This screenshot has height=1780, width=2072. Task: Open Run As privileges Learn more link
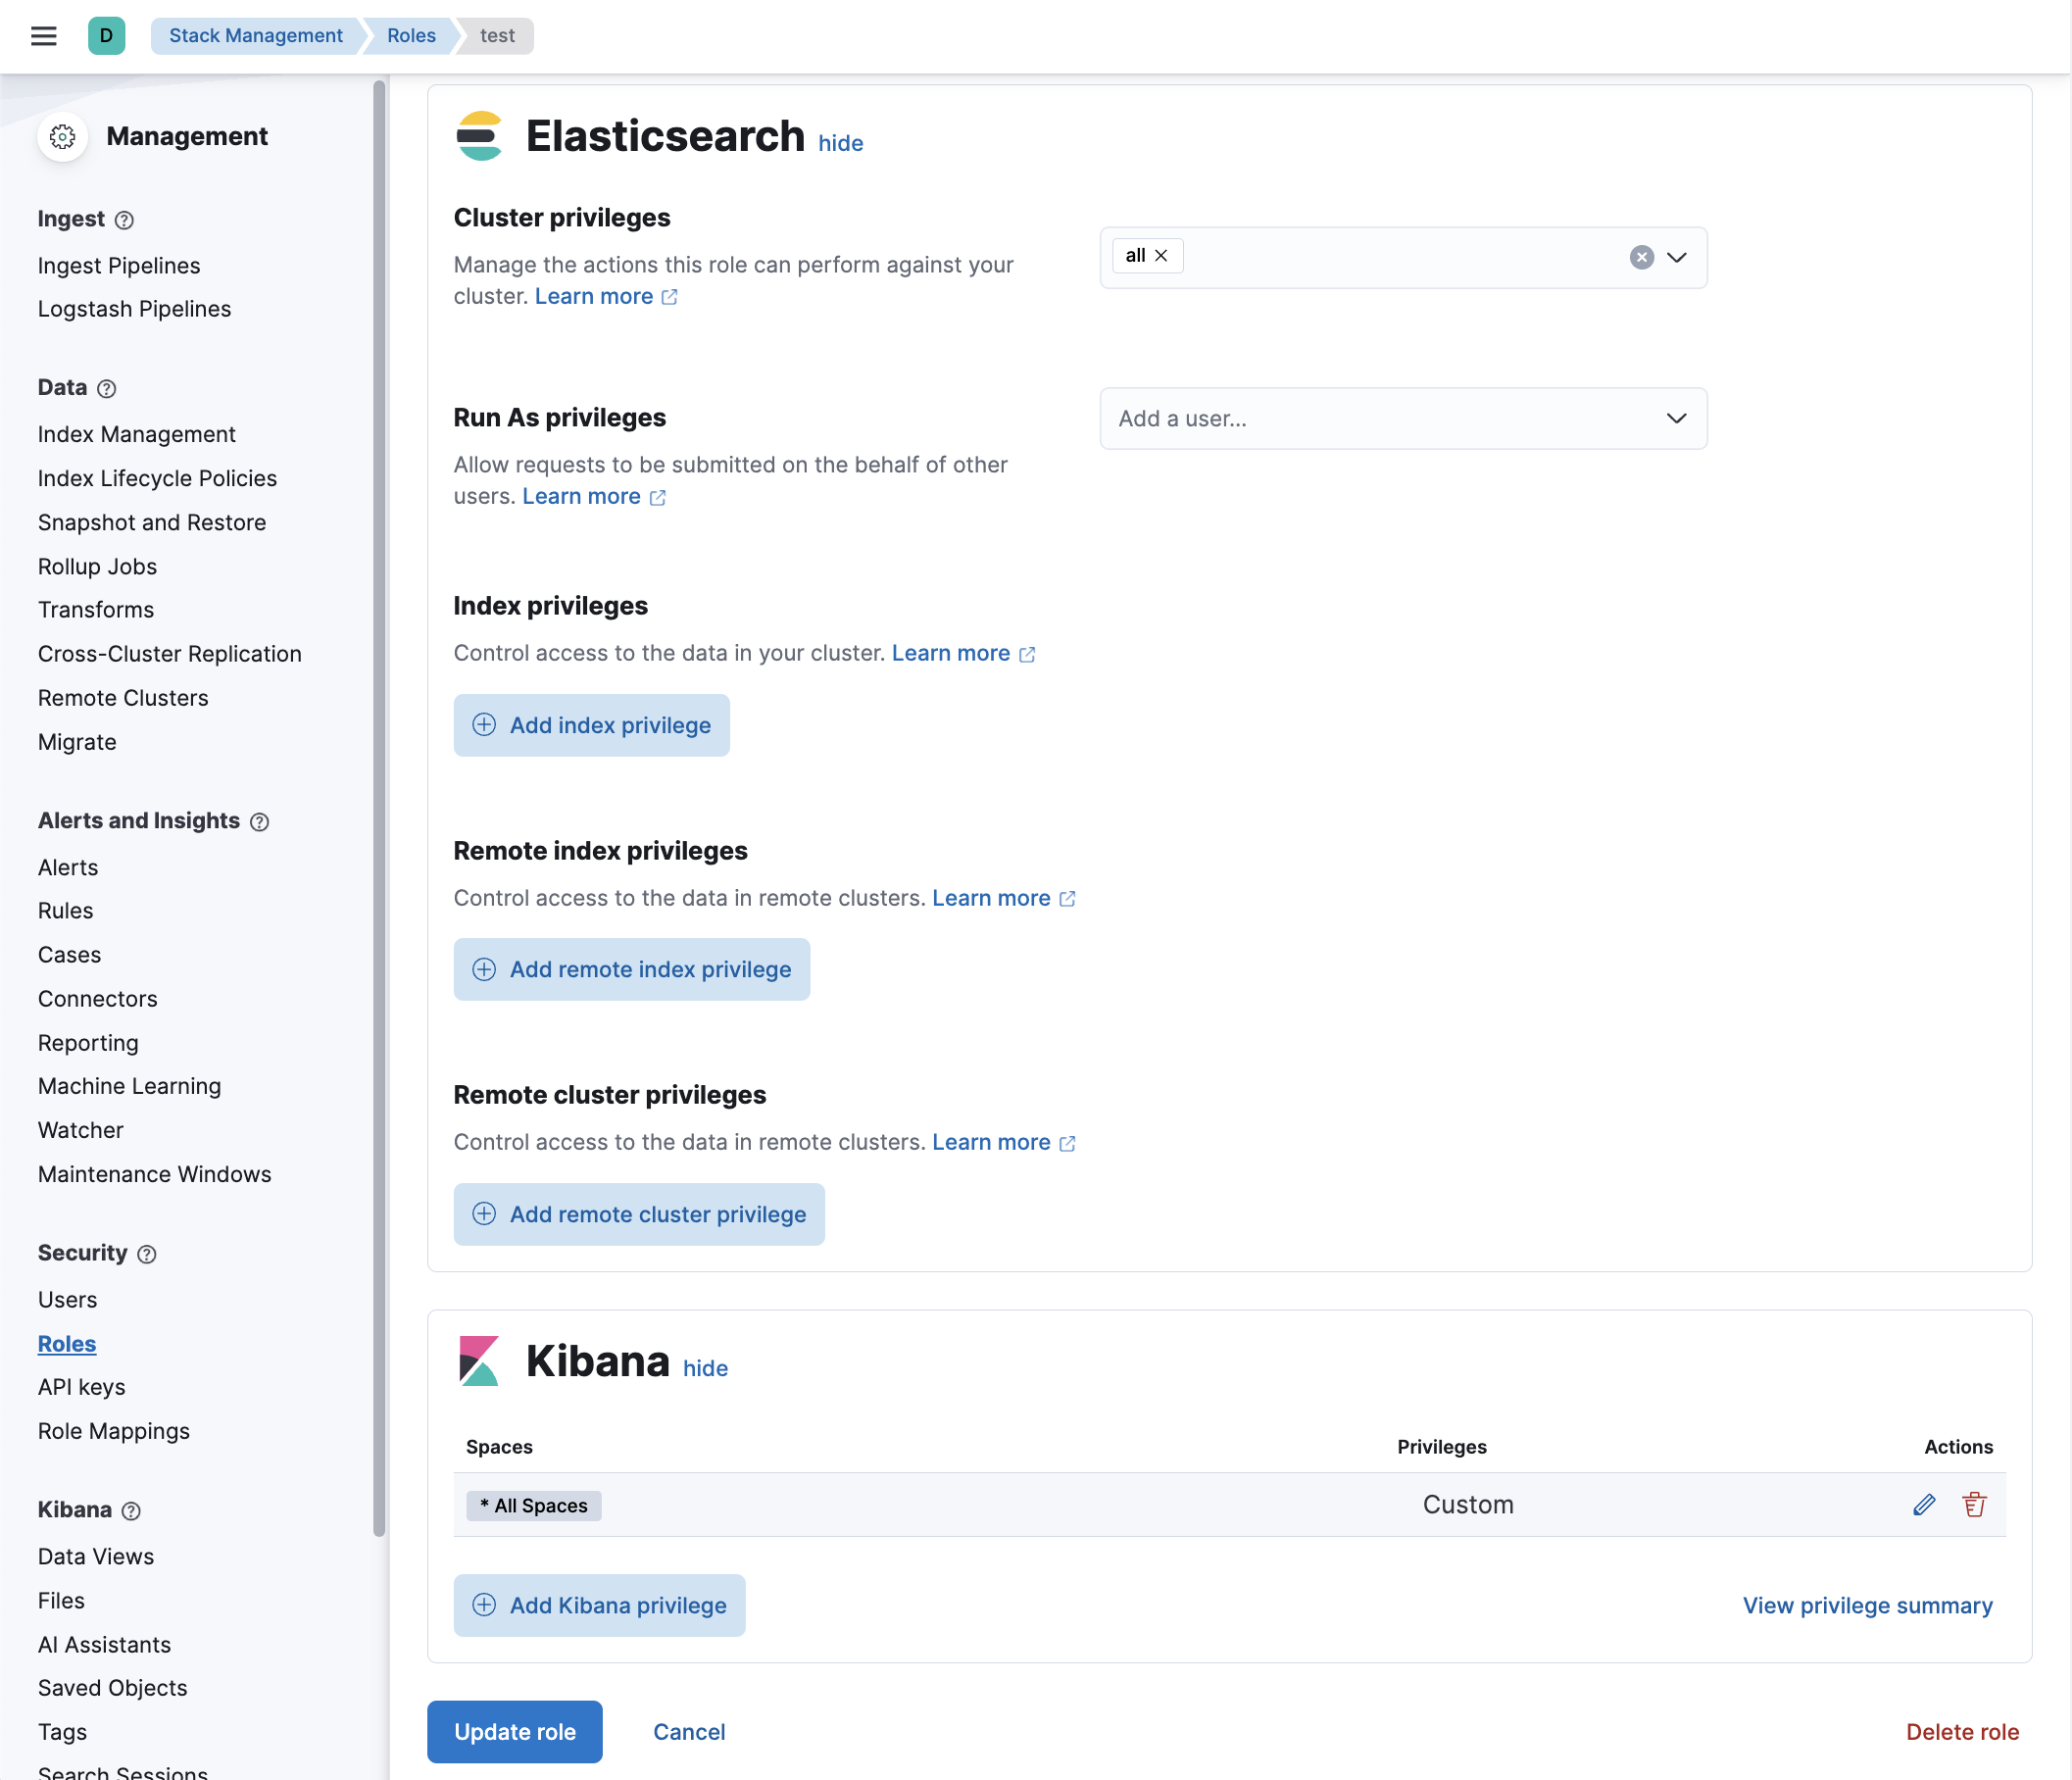[x=594, y=497]
